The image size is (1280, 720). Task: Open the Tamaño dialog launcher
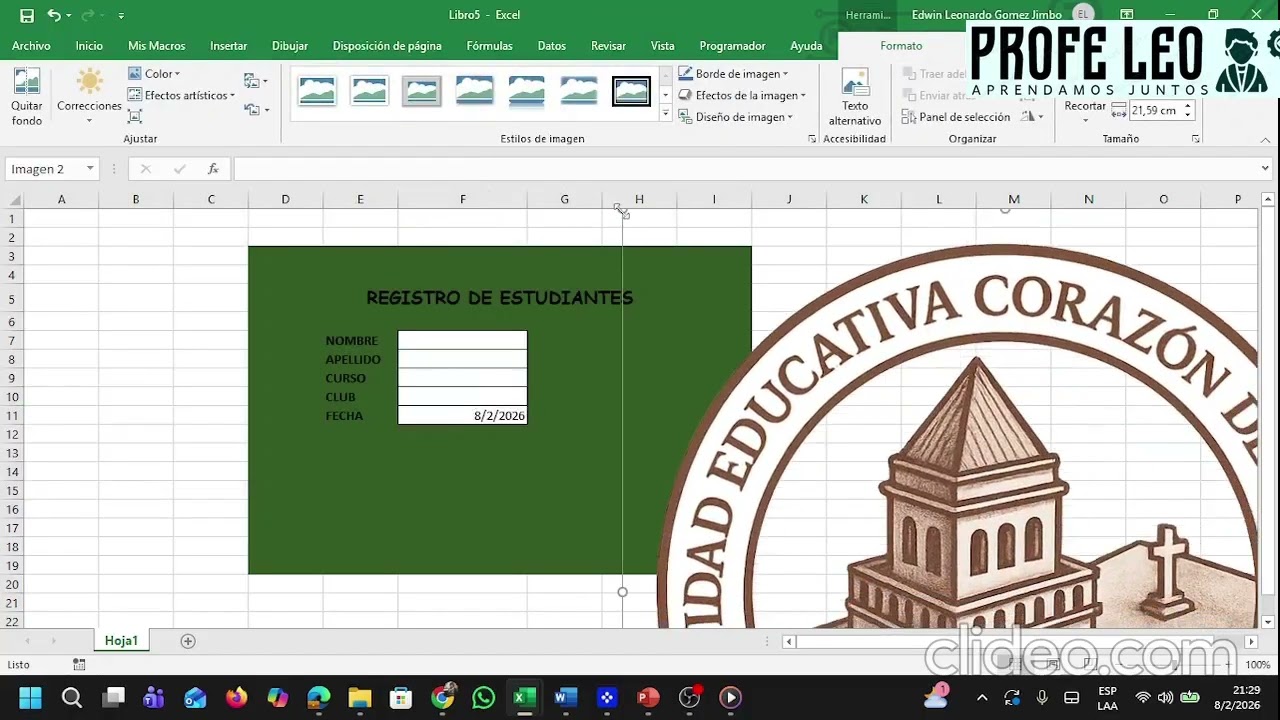tap(1196, 139)
